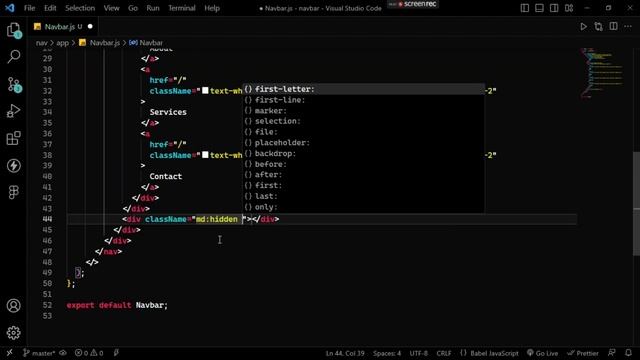Choose 'before:' suggestion
The height and width of the screenshot is (360, 640).
364,164
